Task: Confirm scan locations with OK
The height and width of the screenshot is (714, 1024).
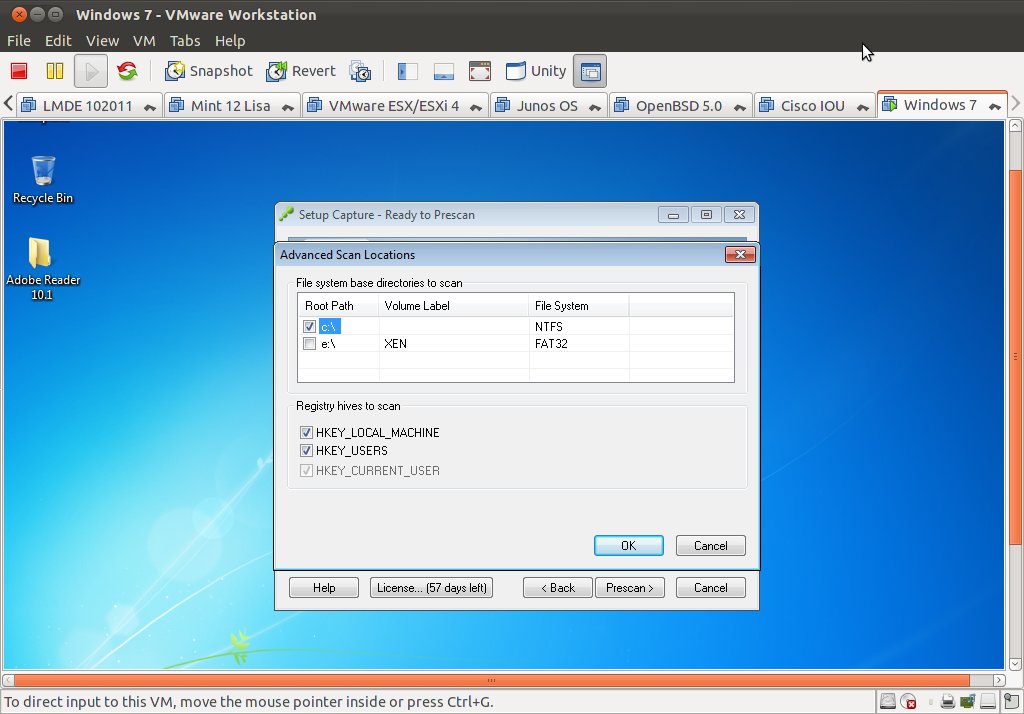Action: pos(628,545)
